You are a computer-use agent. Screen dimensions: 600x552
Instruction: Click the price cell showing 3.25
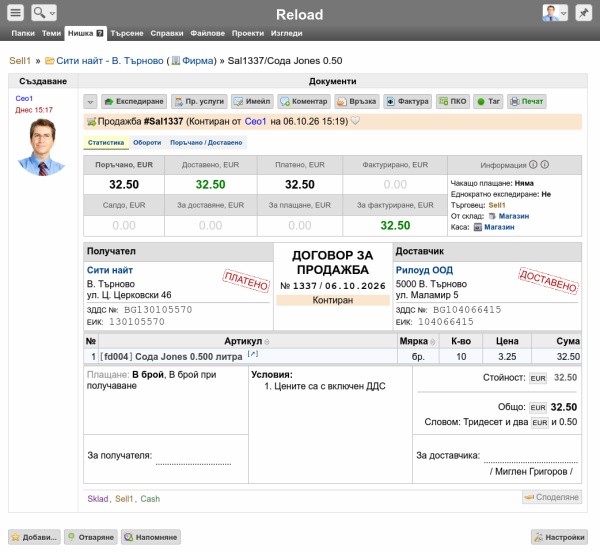click(x=507, y=357)
